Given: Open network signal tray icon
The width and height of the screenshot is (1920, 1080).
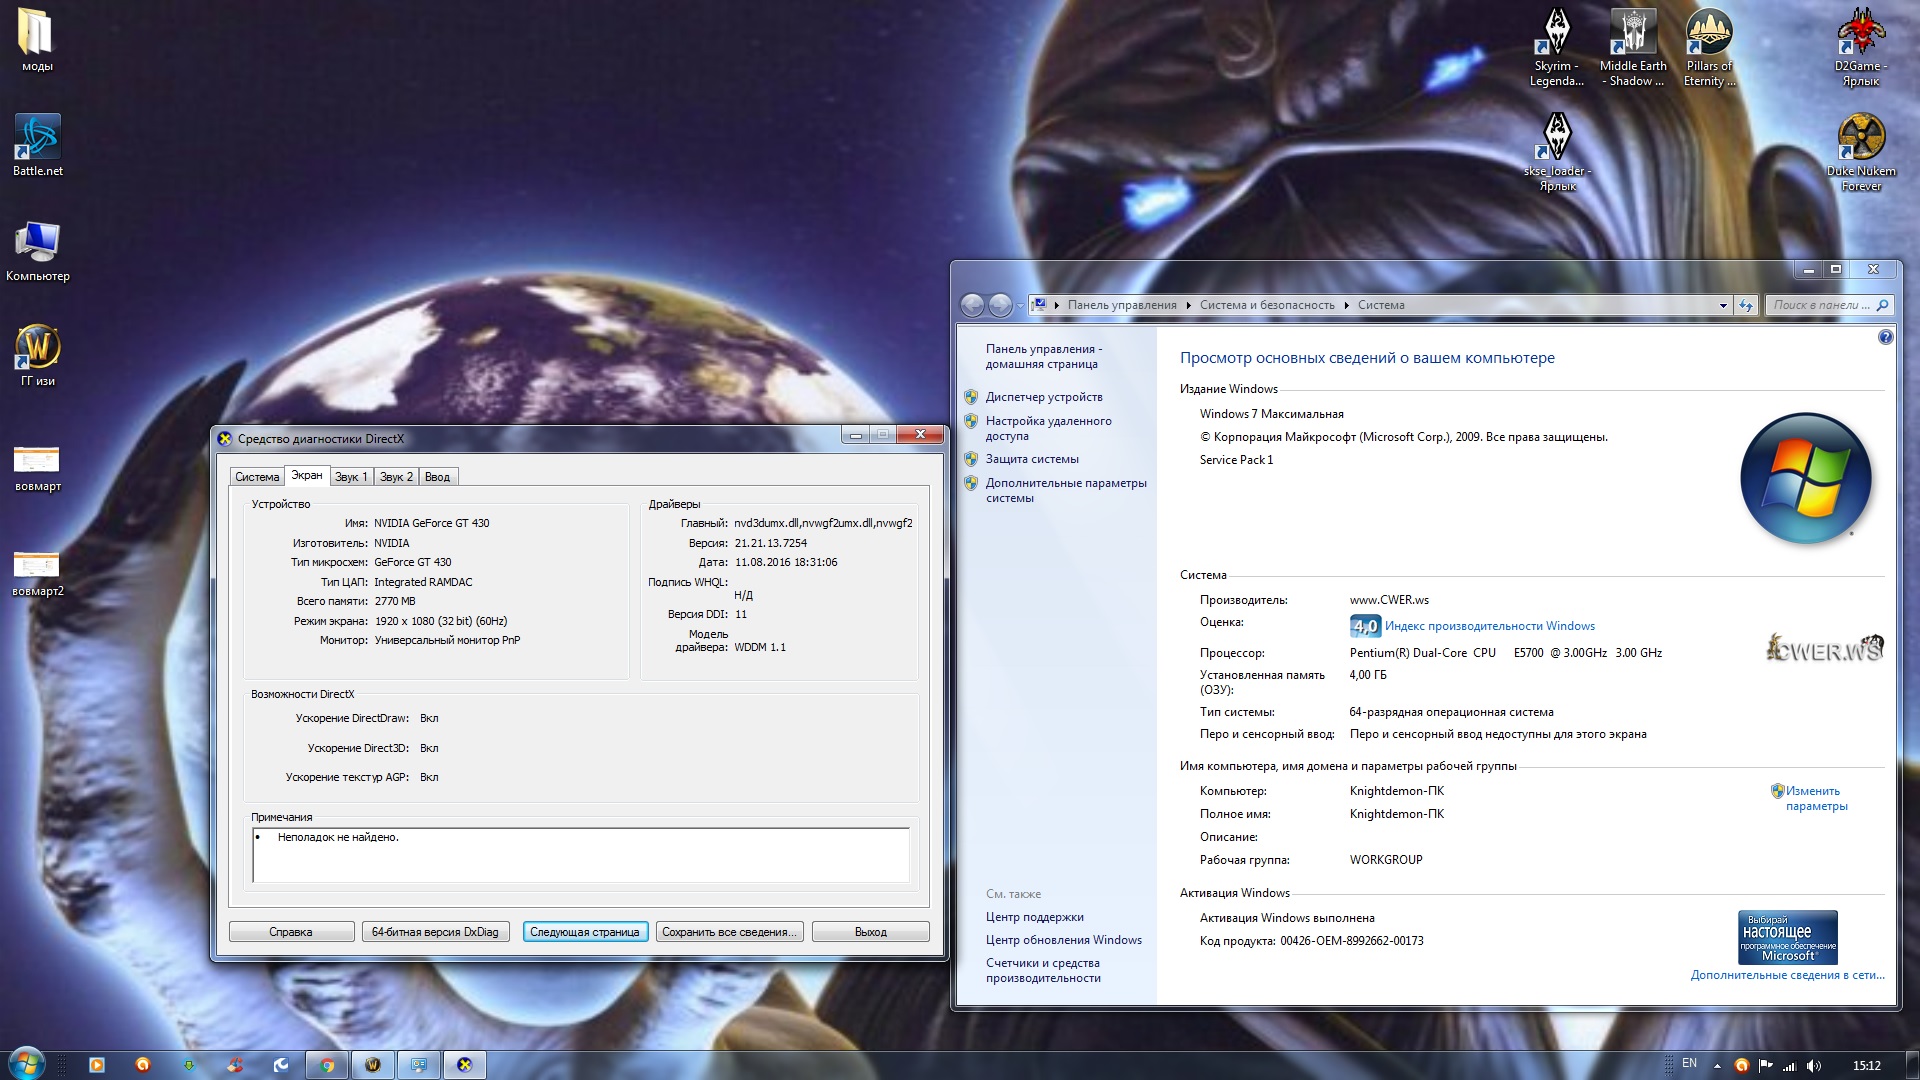Looking at the screenshot, I should point(1790,1066).
